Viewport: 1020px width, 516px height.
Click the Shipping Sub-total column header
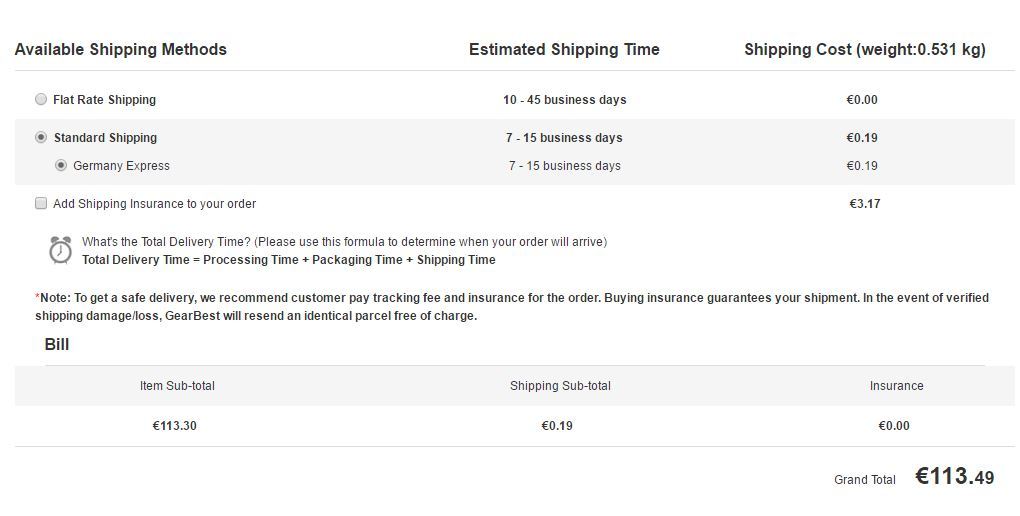click(560, 386)
